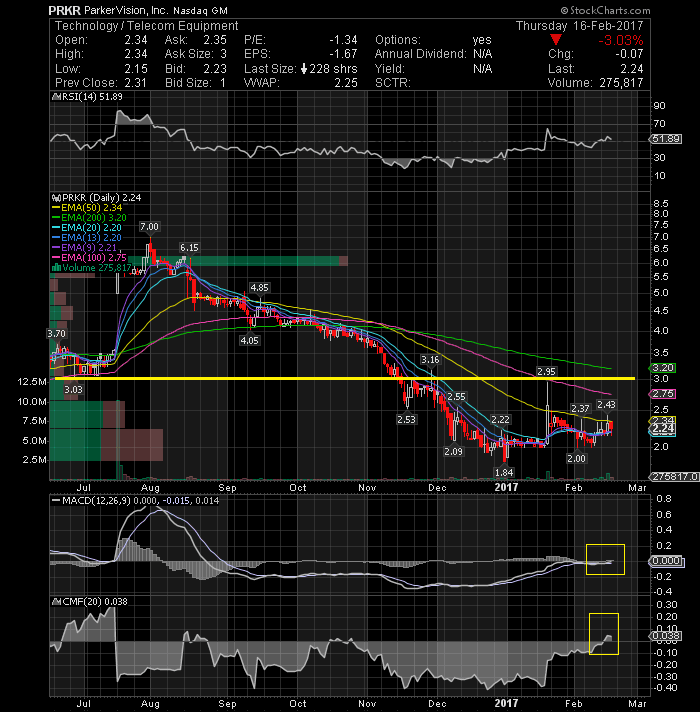Click the small icon before RSI(14) label
700x712 pixels.
56,97
